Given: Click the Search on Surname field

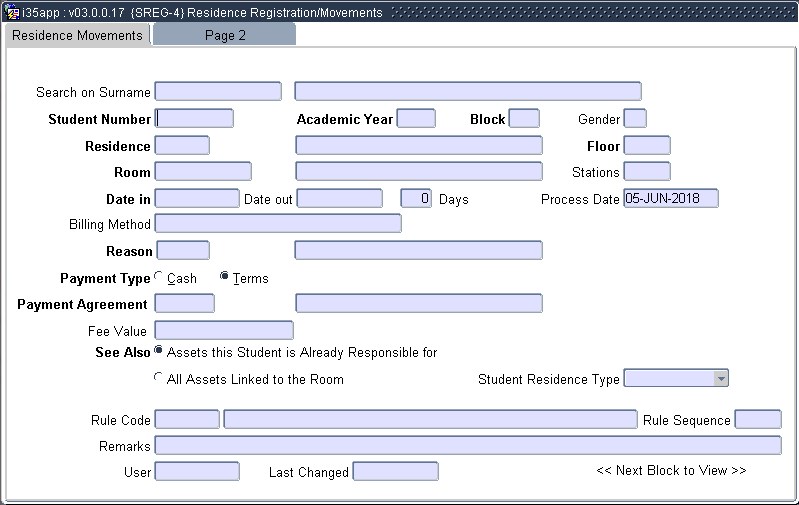Looking at the screenshot, I should pyautogui.click(x=218, y=92).
